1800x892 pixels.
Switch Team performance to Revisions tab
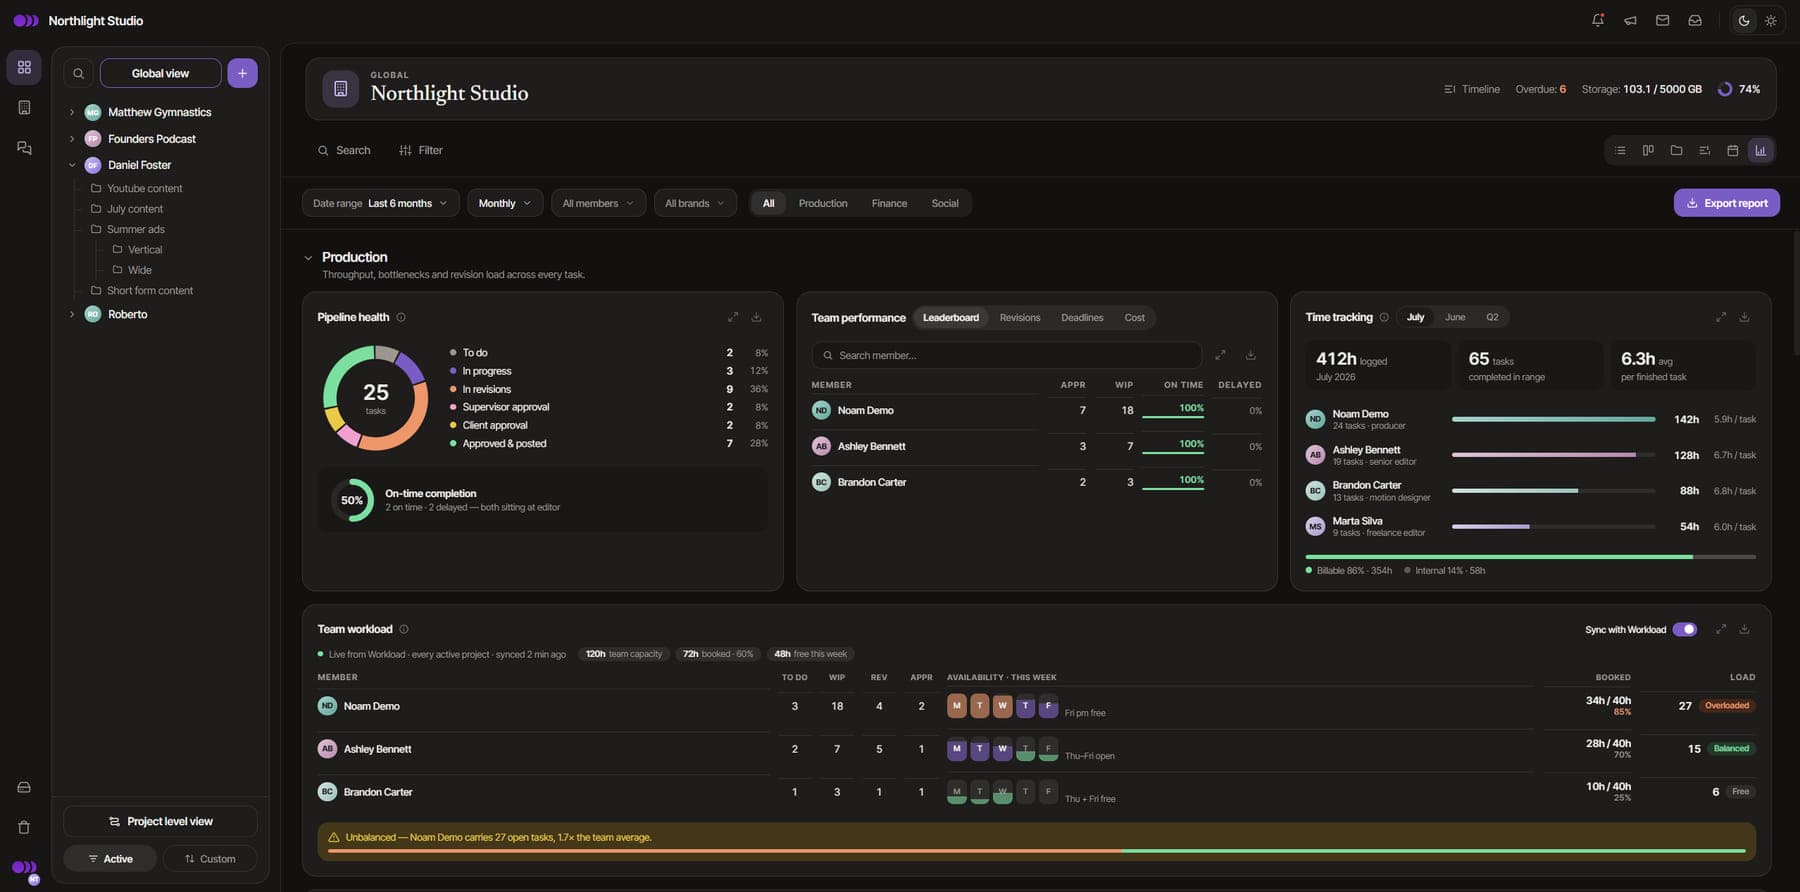point(1020,318)
